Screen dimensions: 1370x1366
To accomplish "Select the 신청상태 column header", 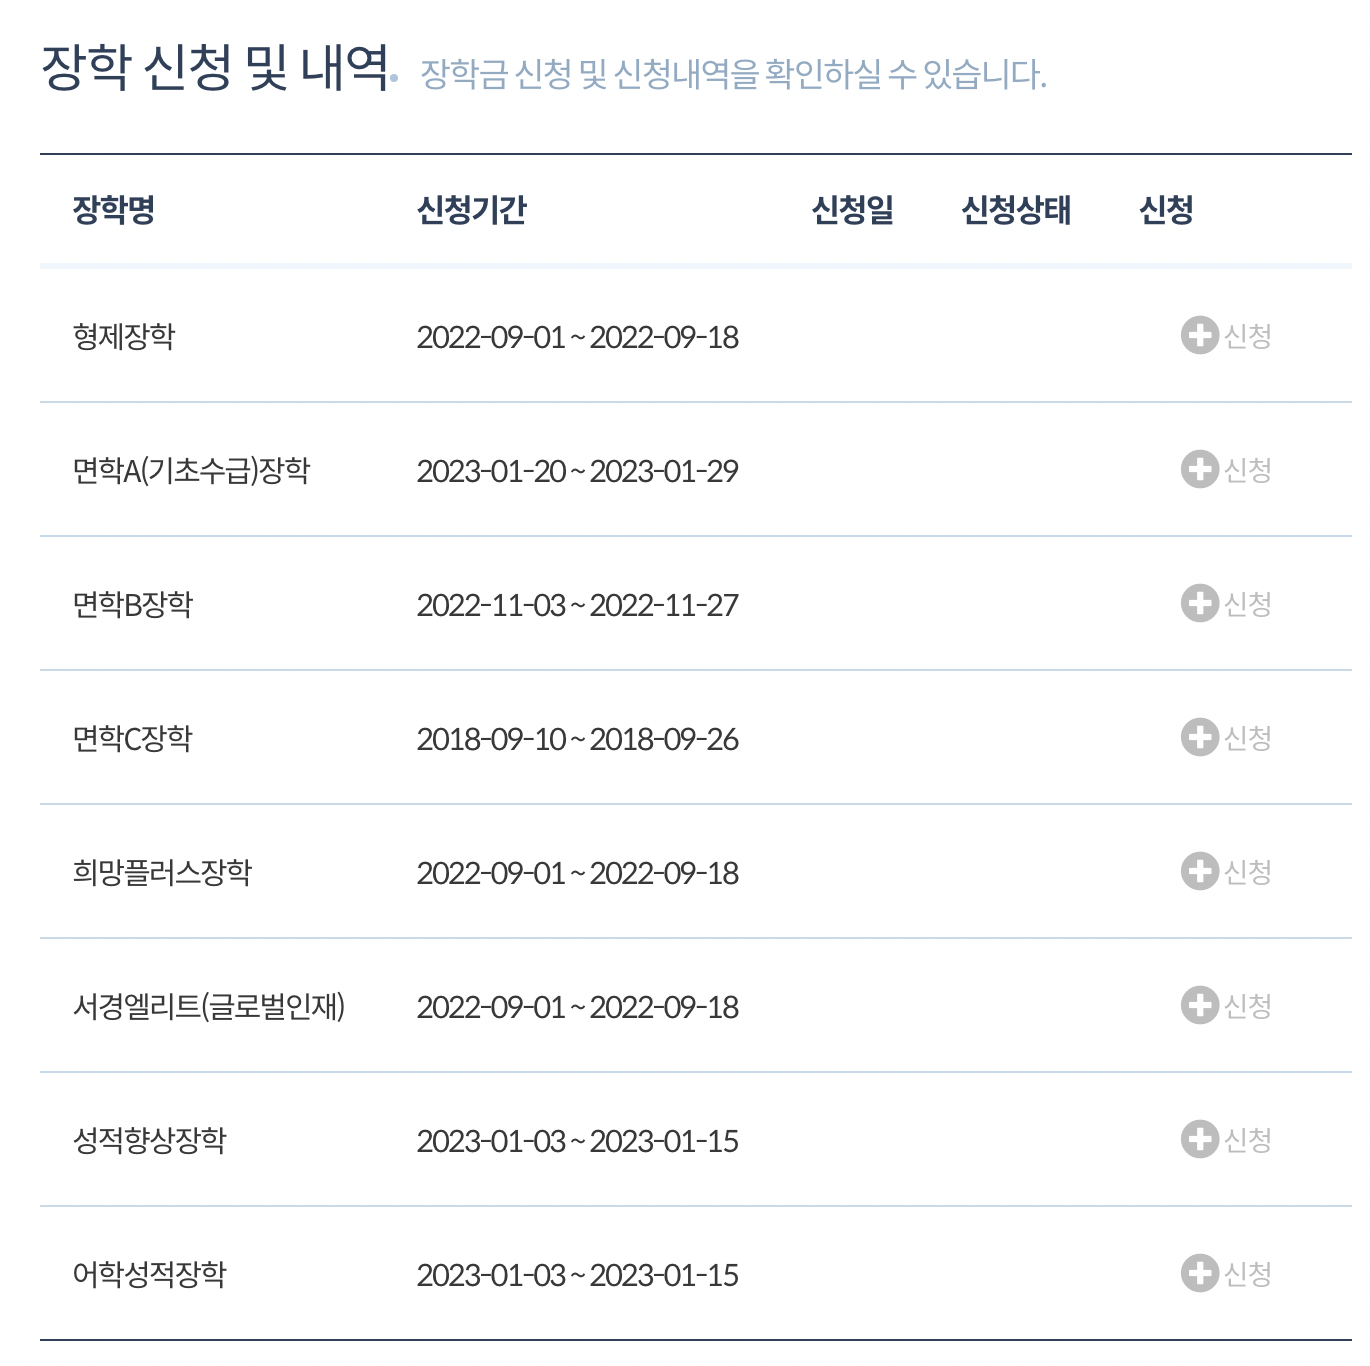I will (x=1017, y=208).
